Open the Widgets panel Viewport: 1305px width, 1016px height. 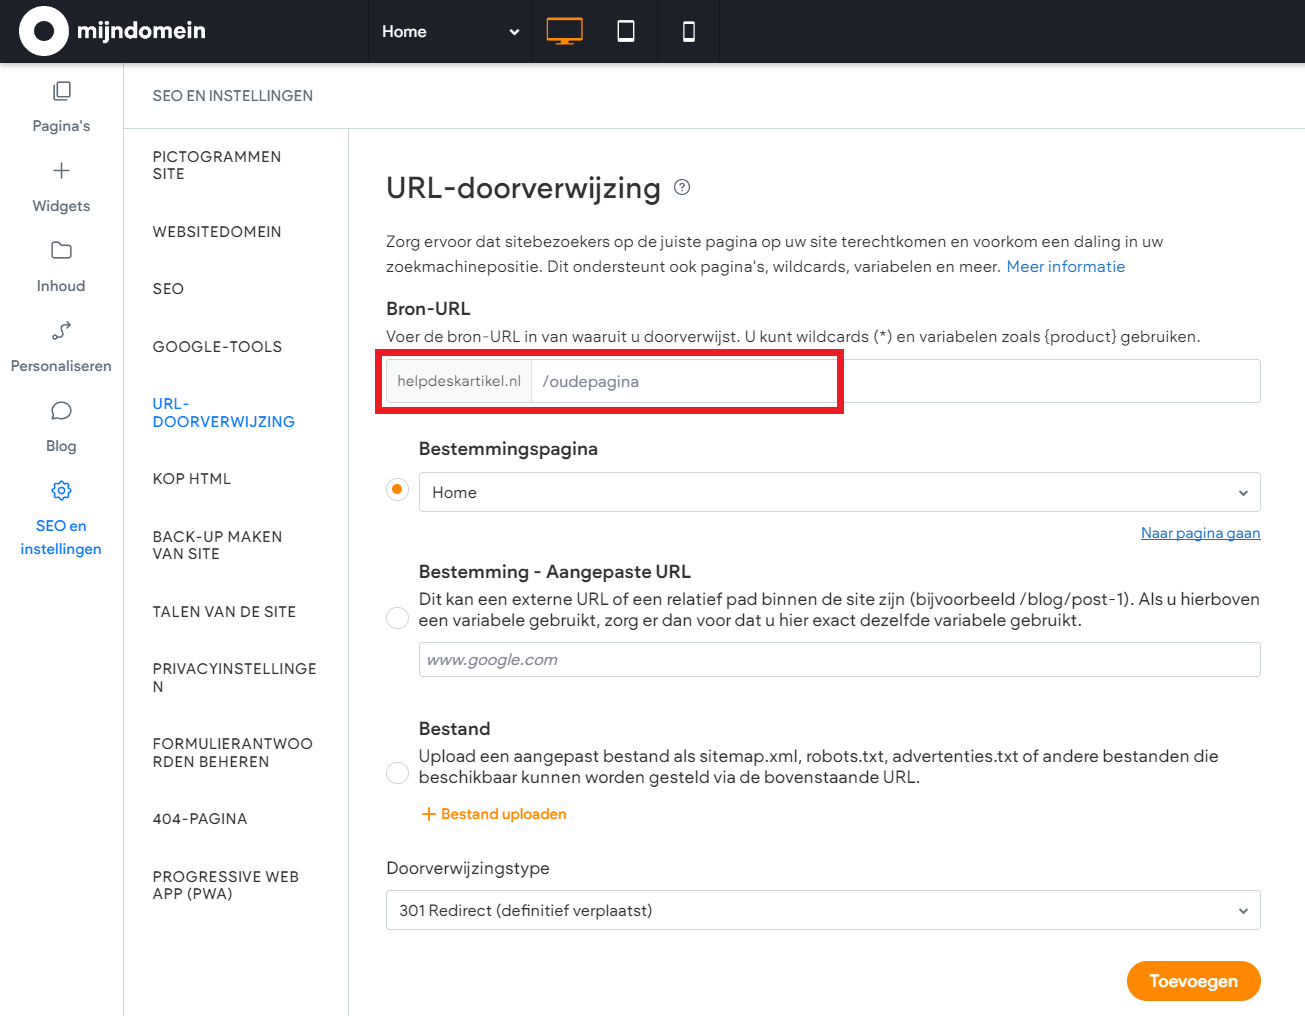(61, 186)
